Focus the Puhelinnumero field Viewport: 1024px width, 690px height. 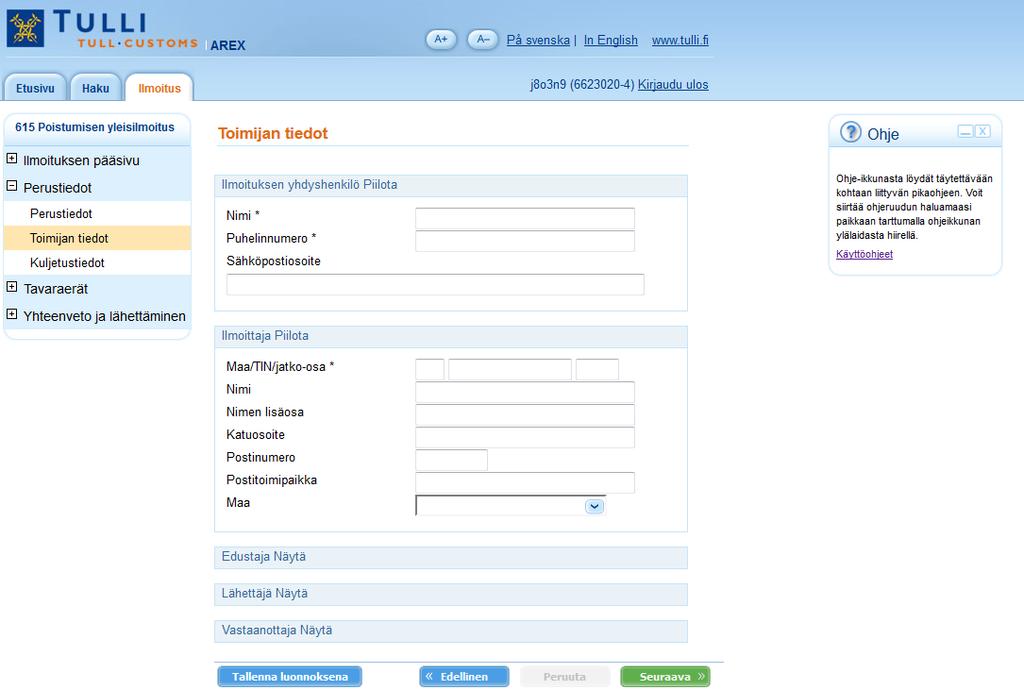(525, 241)
